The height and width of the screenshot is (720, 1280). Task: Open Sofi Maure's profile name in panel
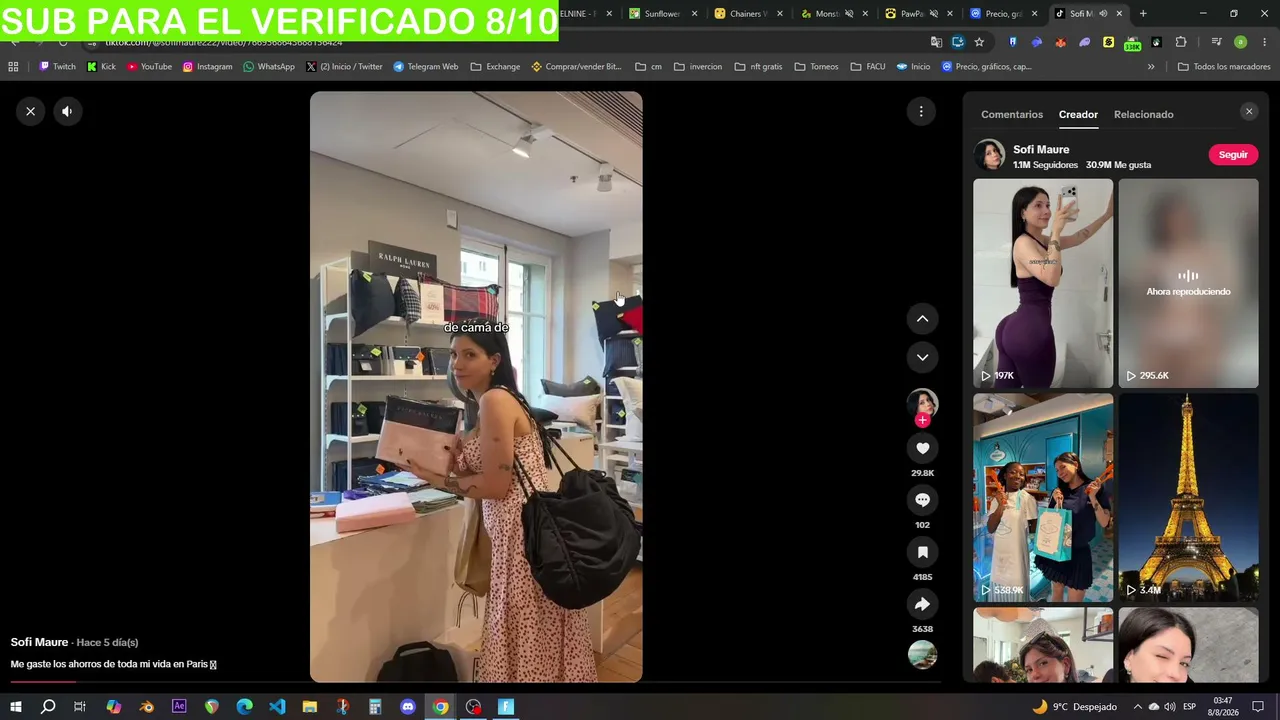click(x=1041, y=149)
